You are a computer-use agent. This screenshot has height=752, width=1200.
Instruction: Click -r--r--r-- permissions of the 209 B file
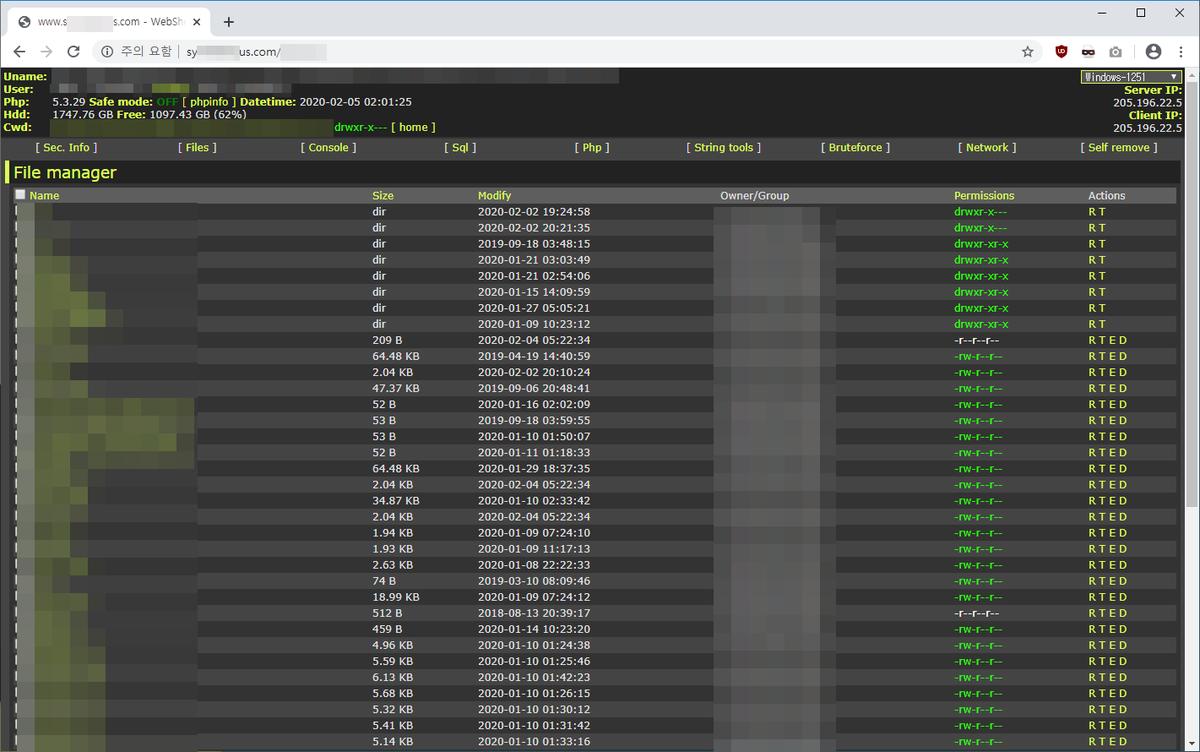tap(978, 340)
